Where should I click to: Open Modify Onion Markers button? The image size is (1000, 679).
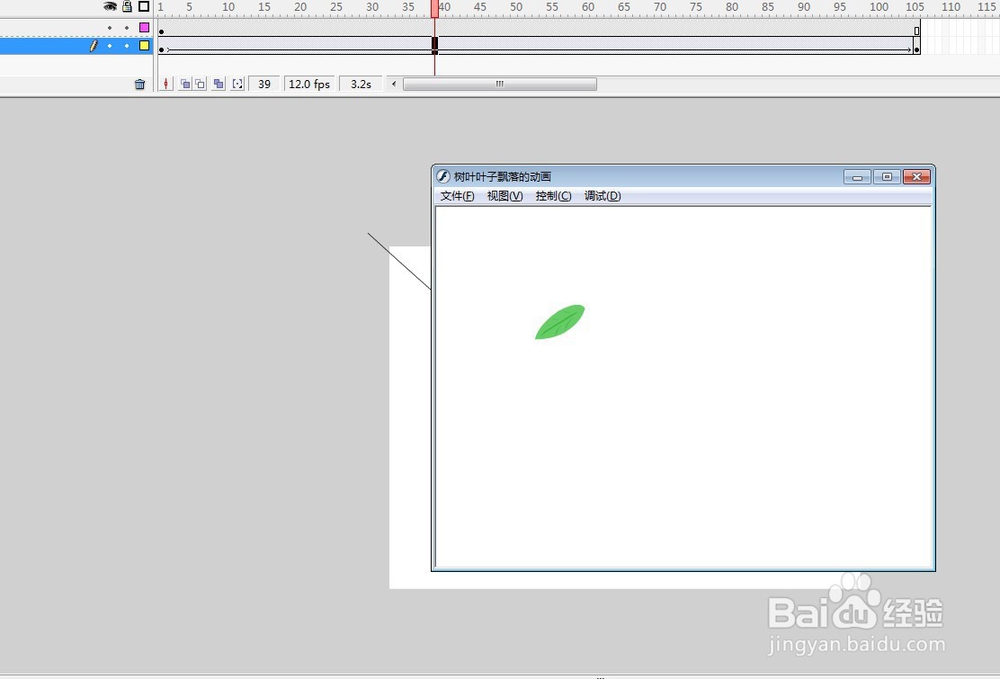[x=237, y=84]
